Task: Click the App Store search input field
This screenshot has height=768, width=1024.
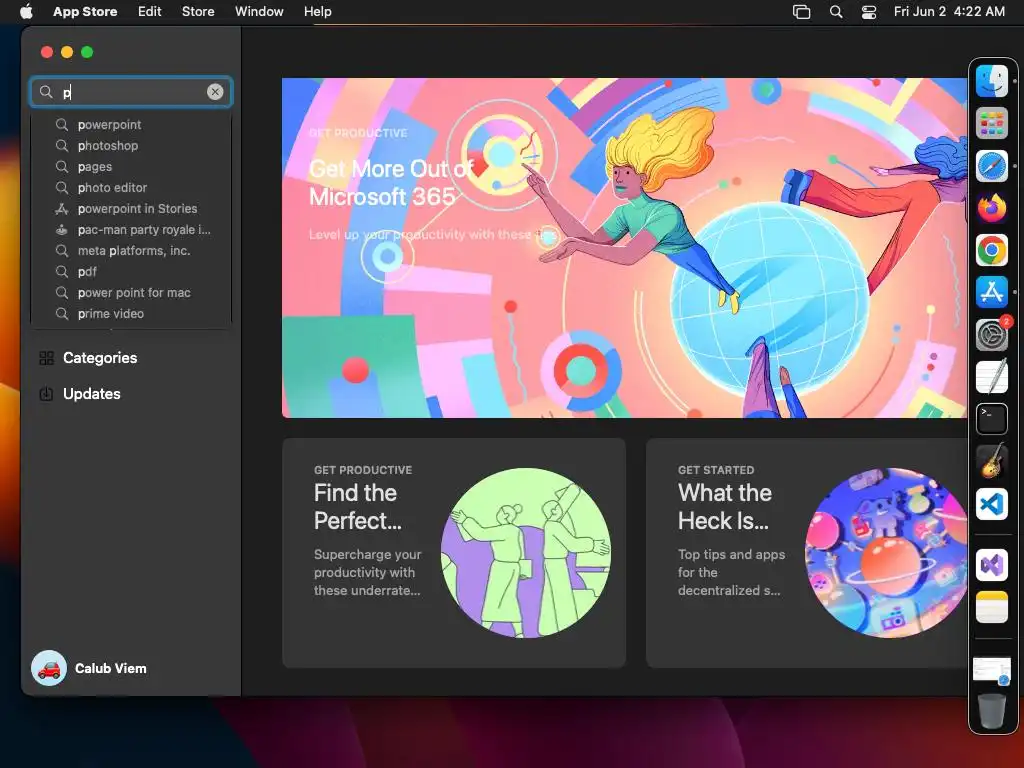Action: [131, 92]
